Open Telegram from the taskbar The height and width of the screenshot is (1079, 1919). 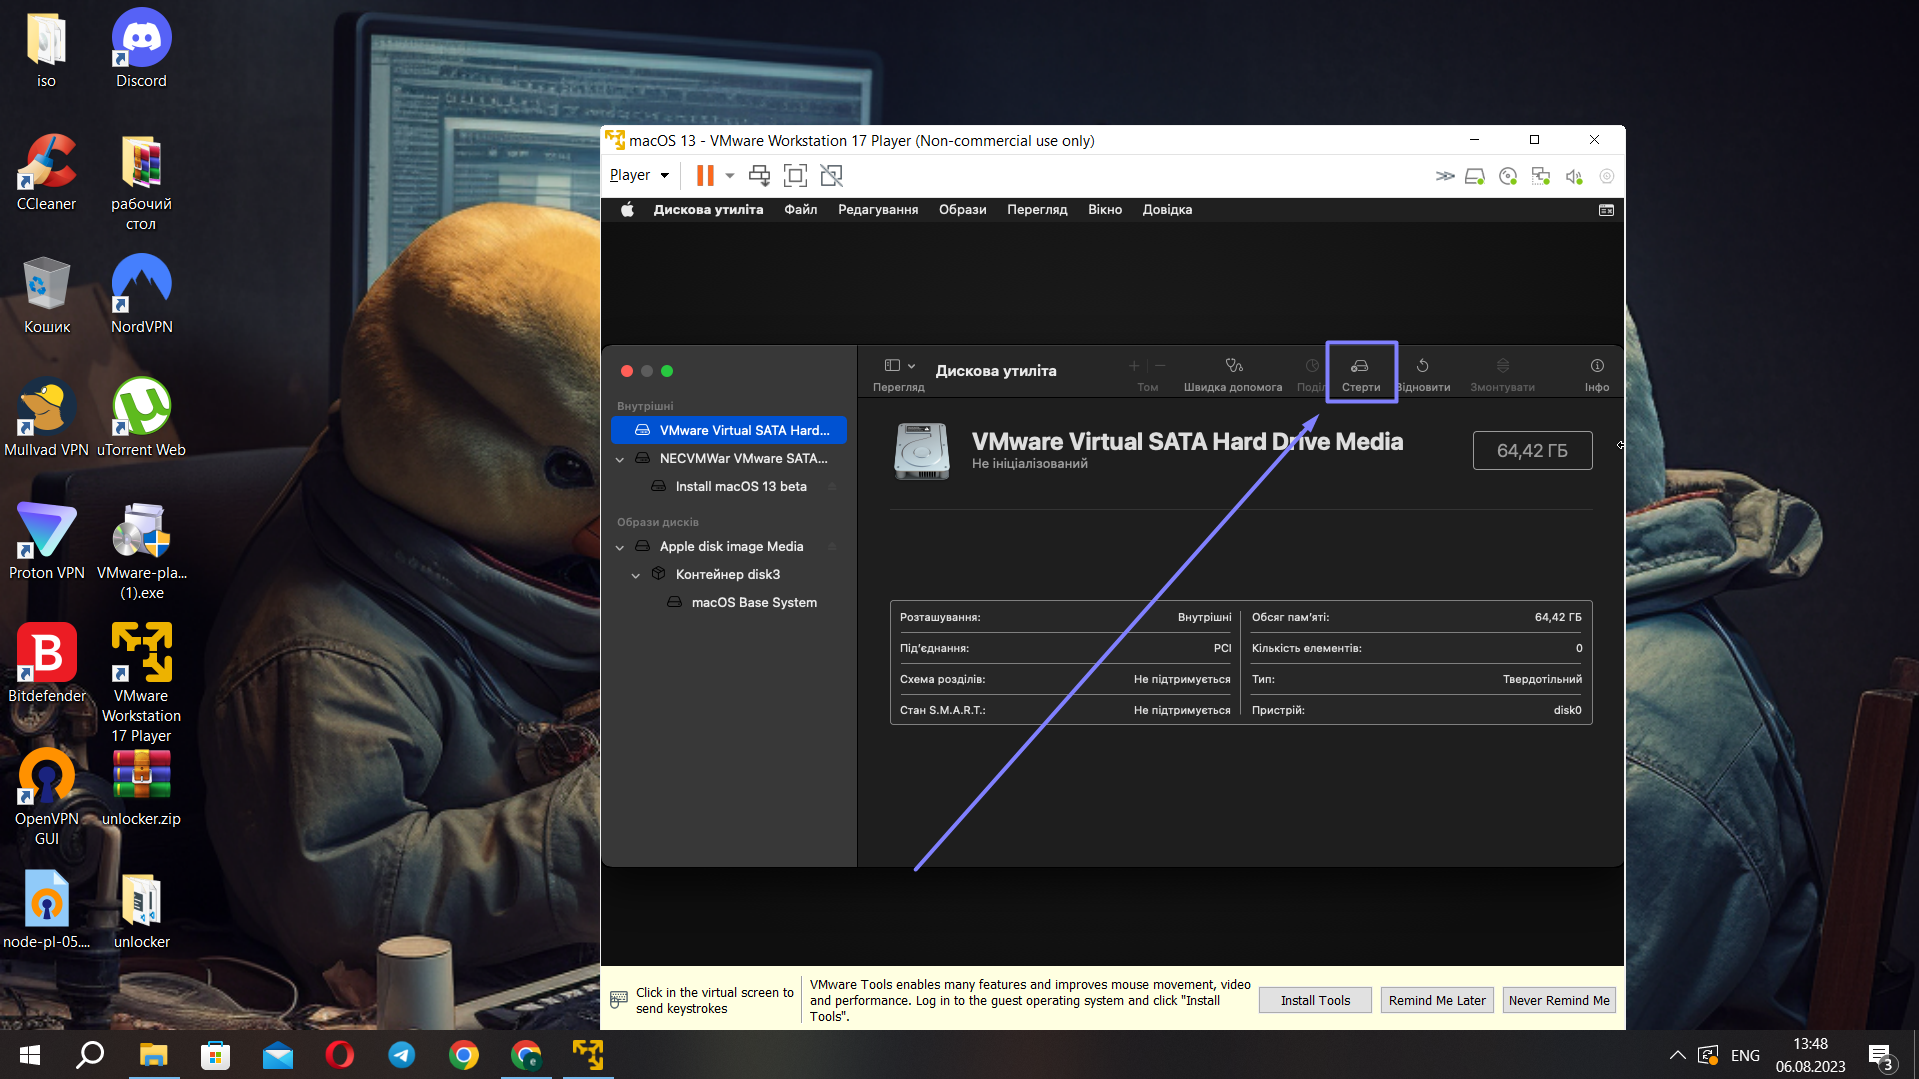click(401, 1055)
